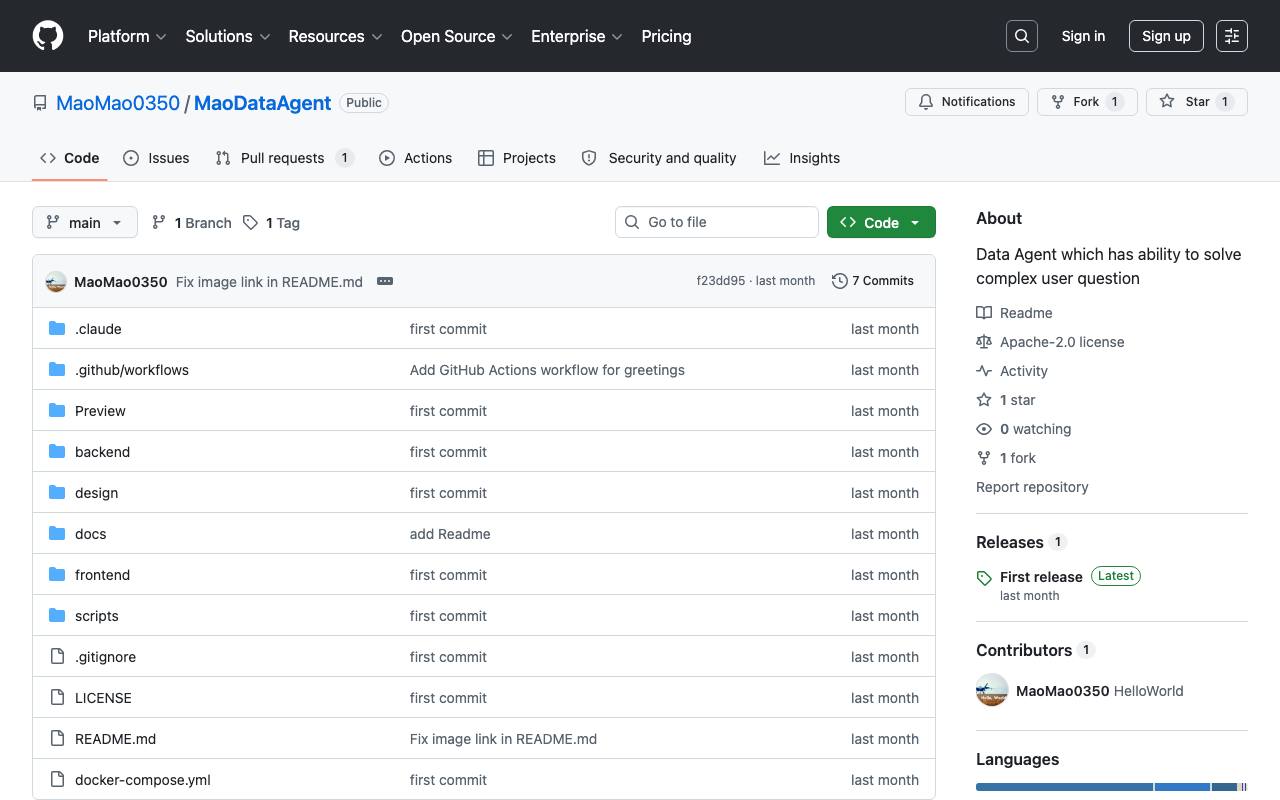Open the green Code dropdown button
The width and height of the screenshot is (1280, 800).
click(881, 222)
